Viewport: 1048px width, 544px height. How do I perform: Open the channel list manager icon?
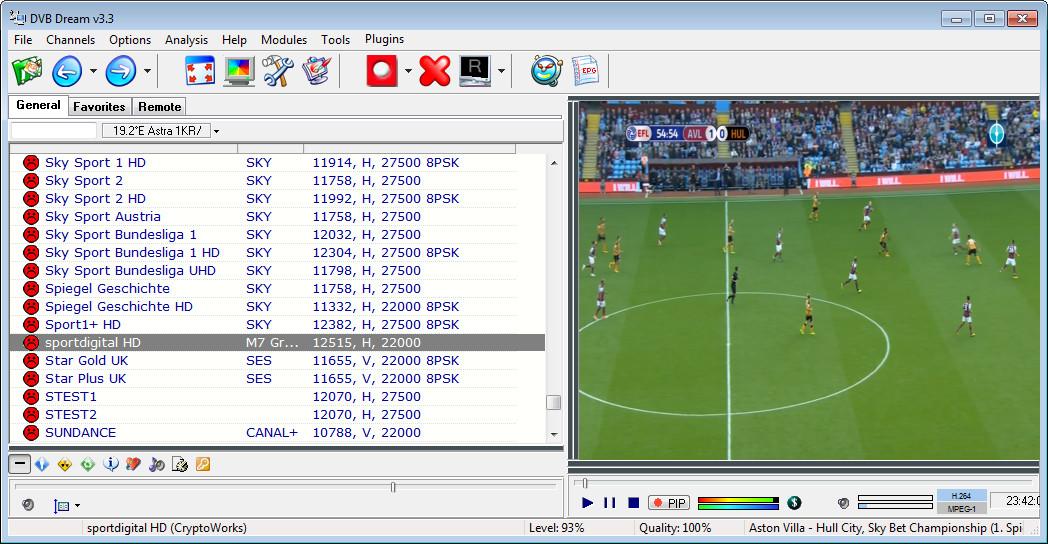27,71
